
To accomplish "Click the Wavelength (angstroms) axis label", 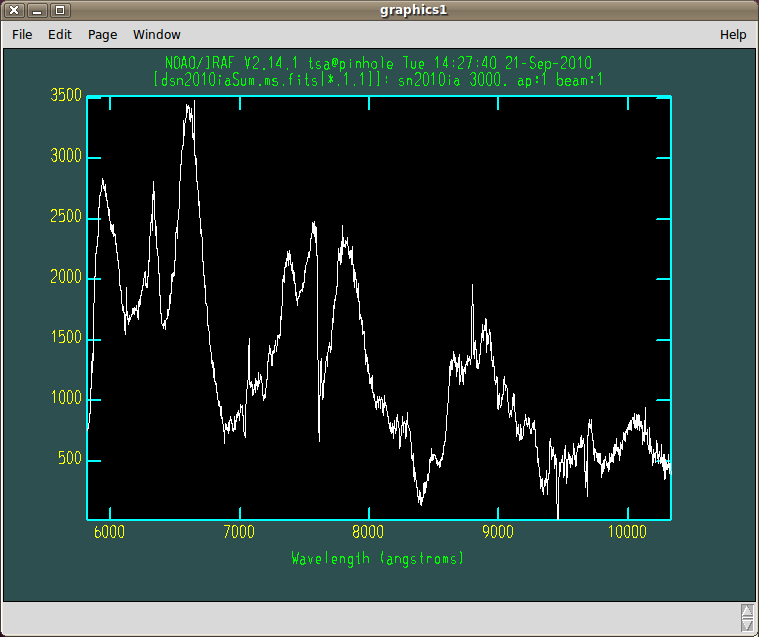I will pos(378,558).
